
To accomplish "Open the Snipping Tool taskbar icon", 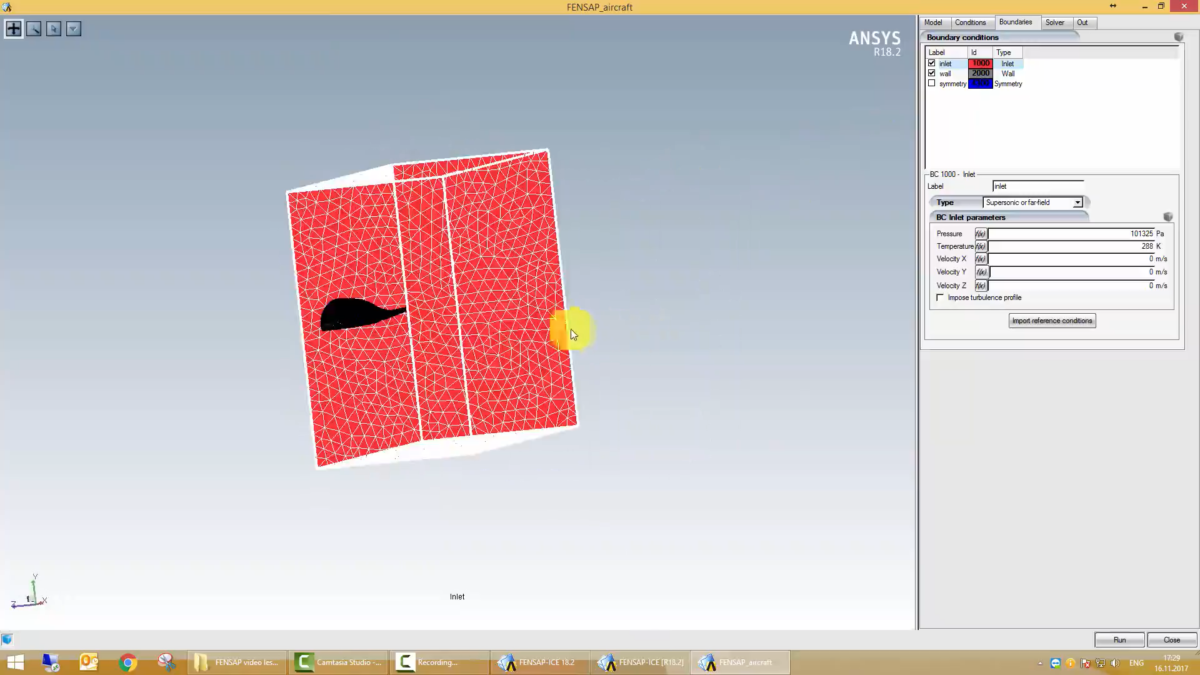I will pos(166,663).
